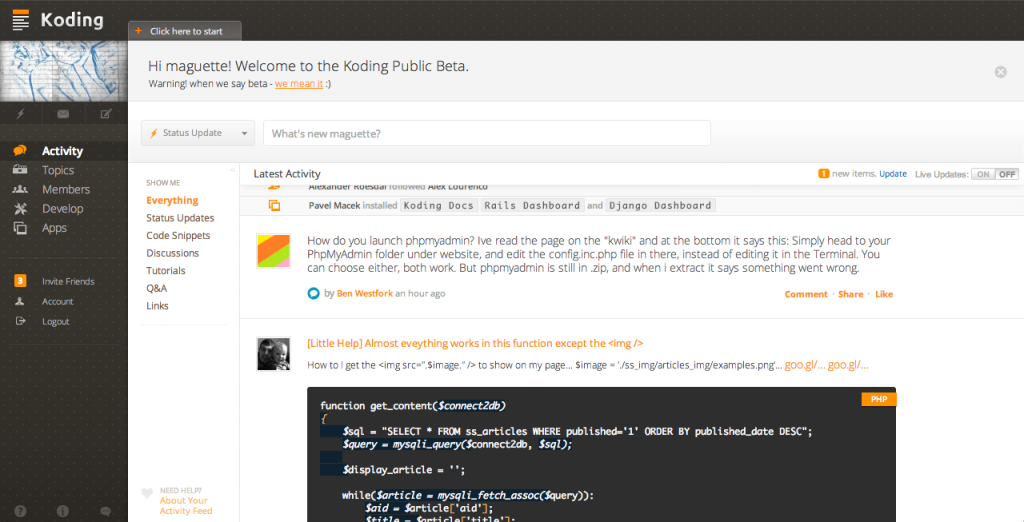
Task: Click the Apps stacked windows icon
Action: (20, 228)
